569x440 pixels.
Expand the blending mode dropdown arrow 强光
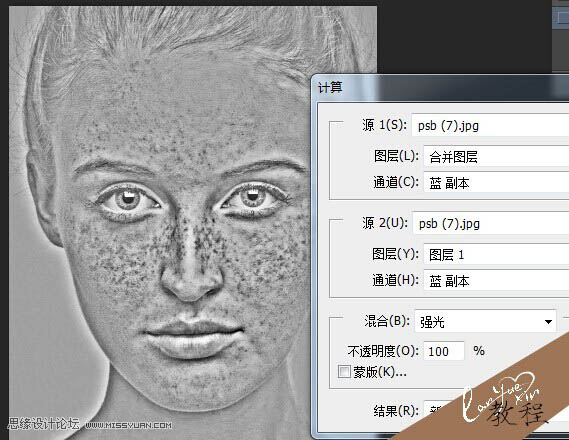point(548,321)
